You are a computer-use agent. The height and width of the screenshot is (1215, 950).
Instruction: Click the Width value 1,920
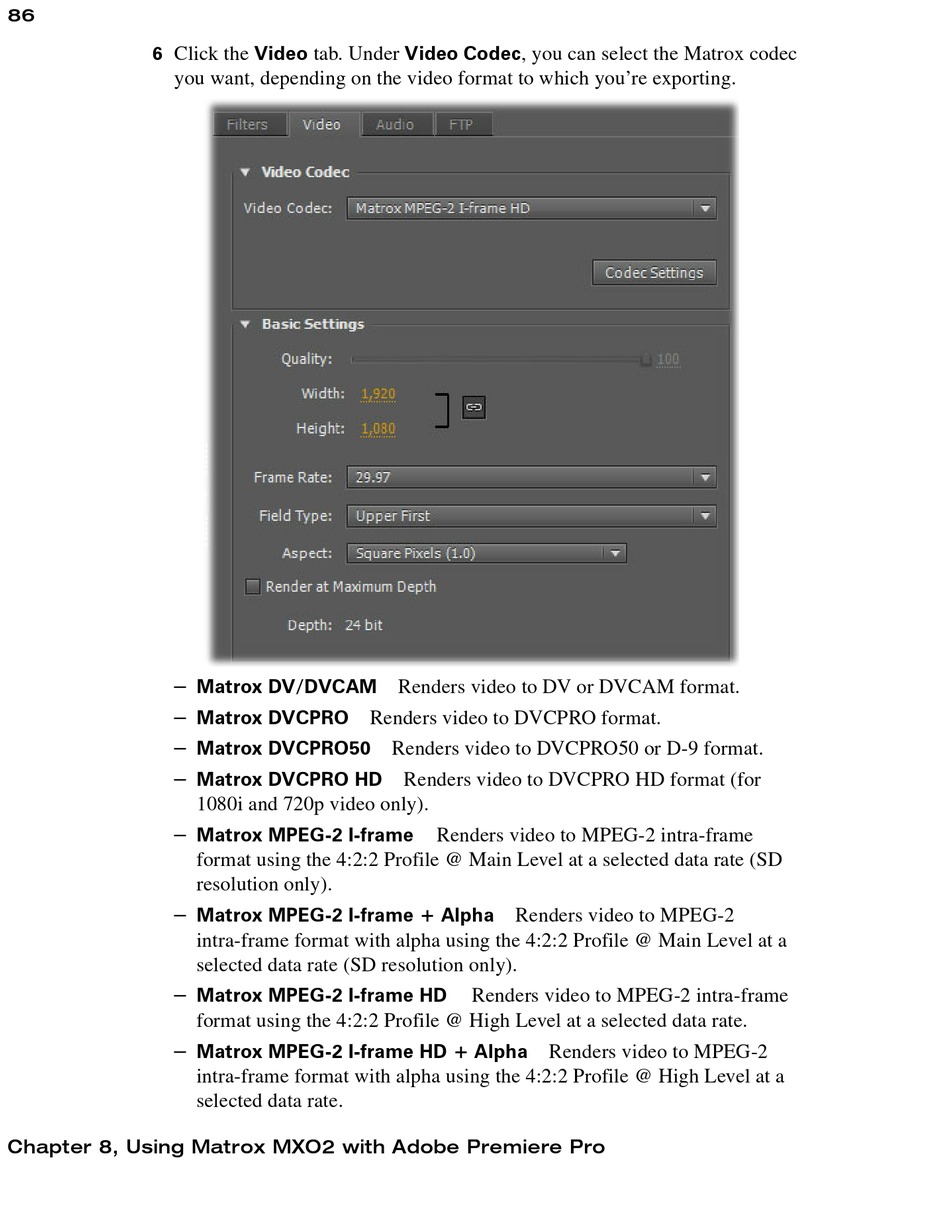tap(378, 394)
